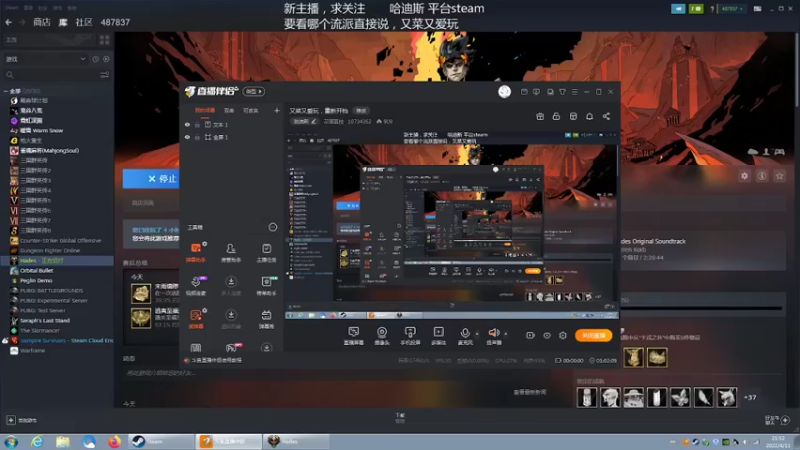Screen dimensions: 800x450
Task: Expand microphone options arrow in live companion
Action: (x=477, y=334)
